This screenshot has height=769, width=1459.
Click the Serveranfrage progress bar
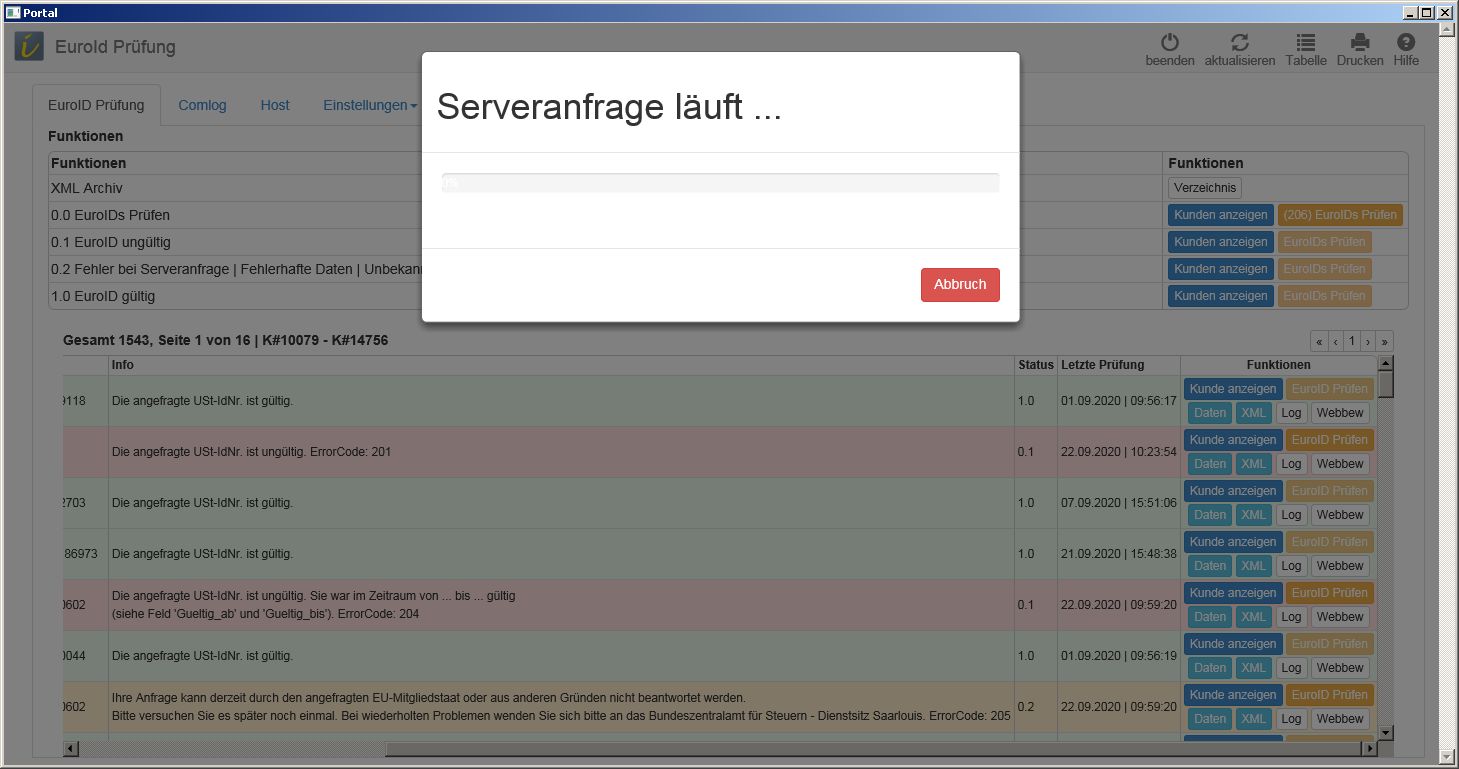[x=720, y=183]
